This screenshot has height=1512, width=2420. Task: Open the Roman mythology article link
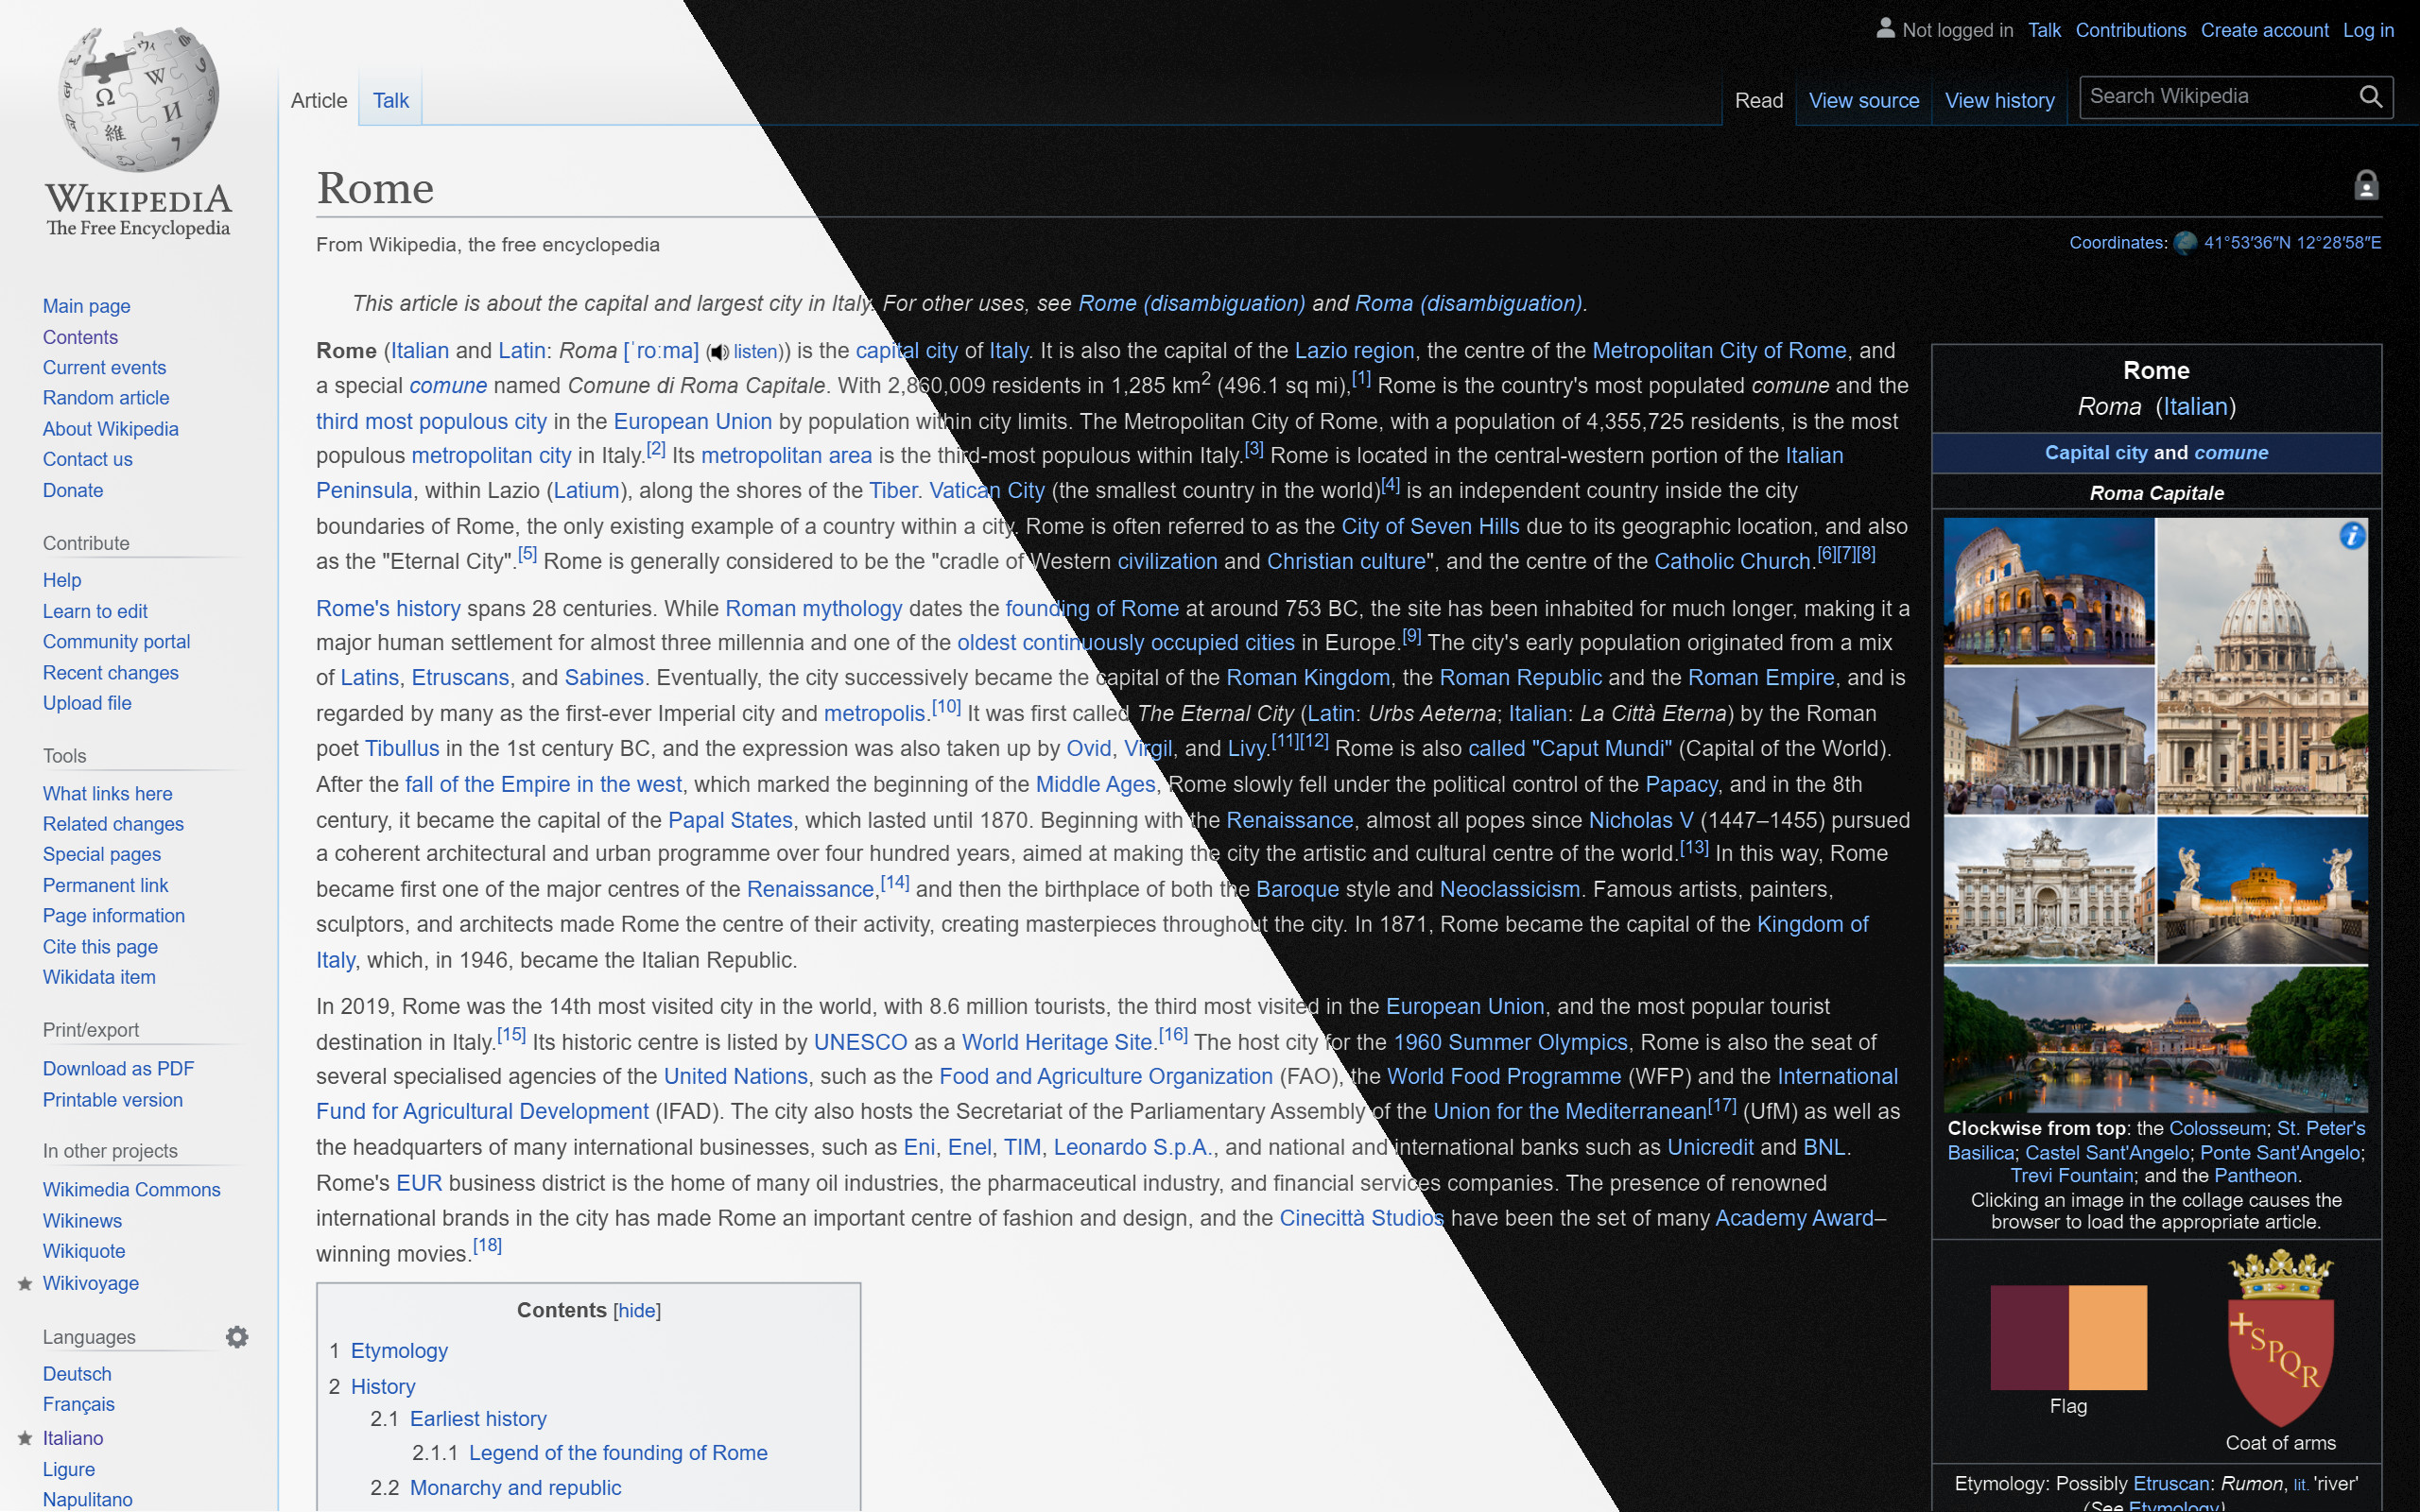point(814,608)
